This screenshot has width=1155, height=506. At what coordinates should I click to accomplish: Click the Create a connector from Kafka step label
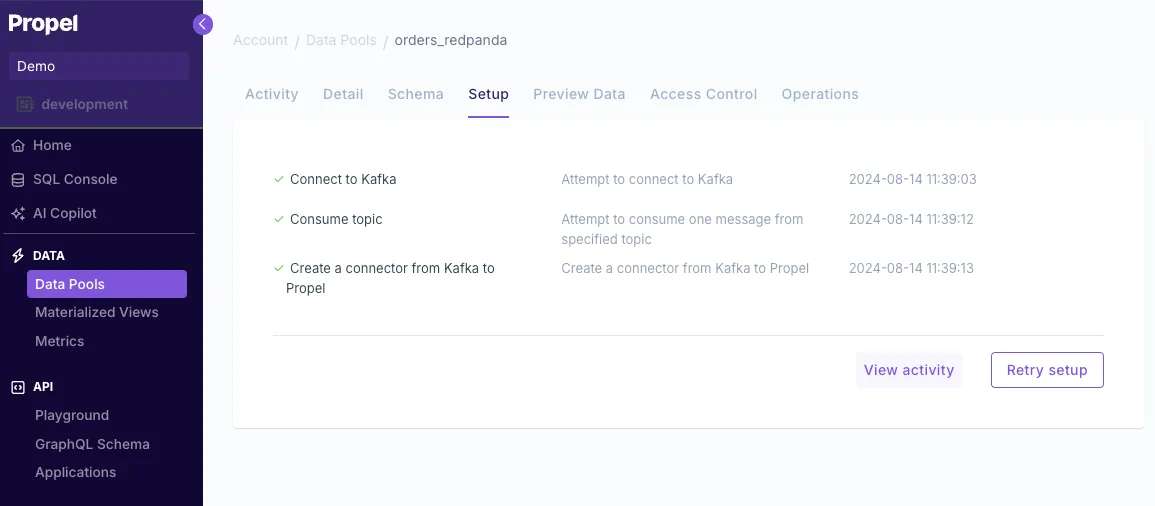click(390, 278)
